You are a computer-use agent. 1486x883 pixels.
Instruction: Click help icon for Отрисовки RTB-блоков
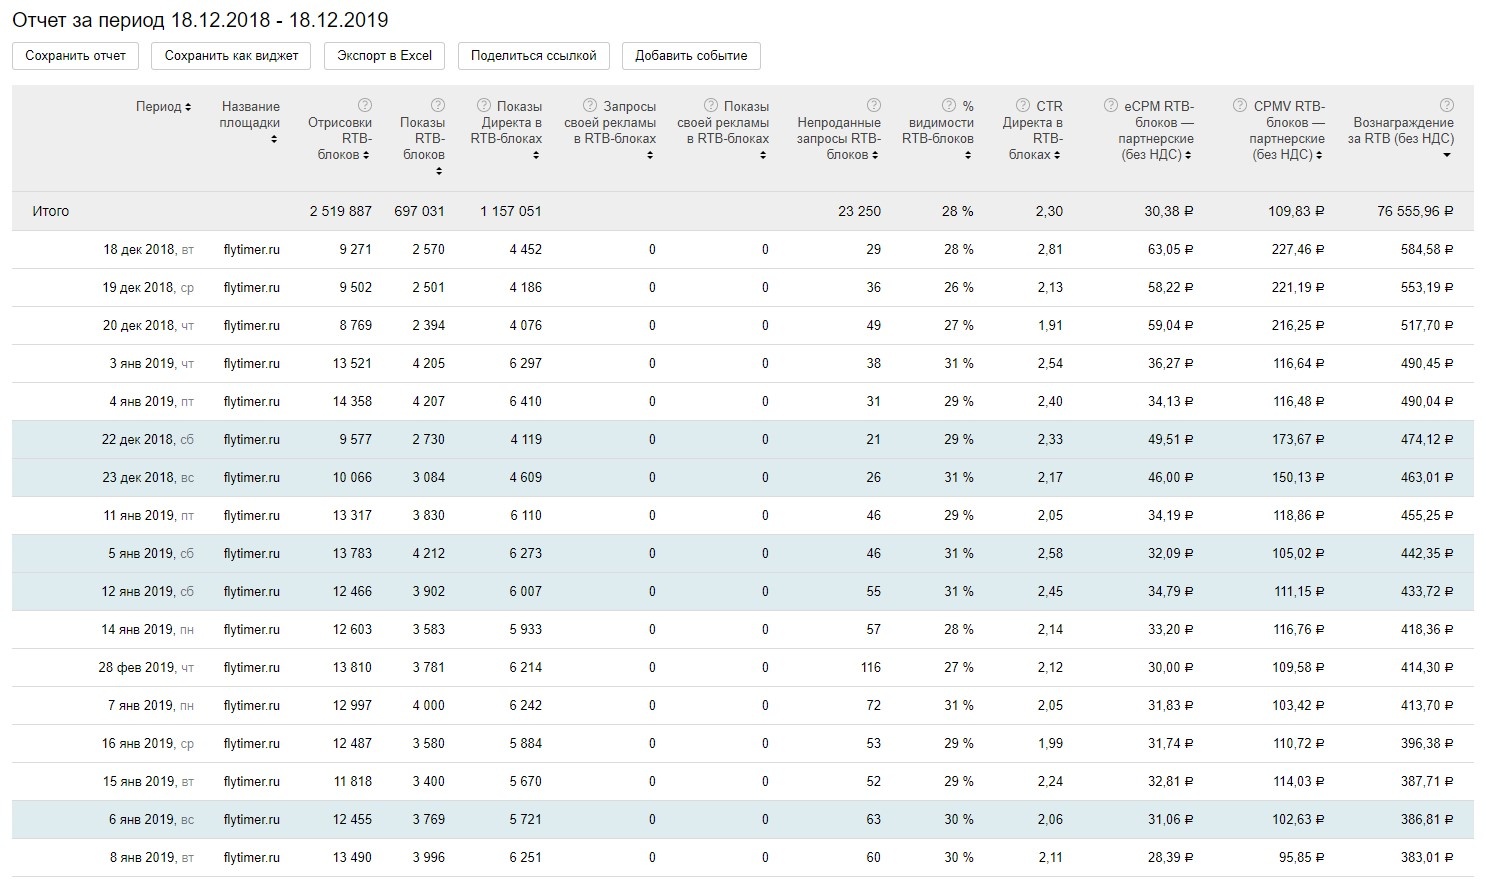(365, 105)
